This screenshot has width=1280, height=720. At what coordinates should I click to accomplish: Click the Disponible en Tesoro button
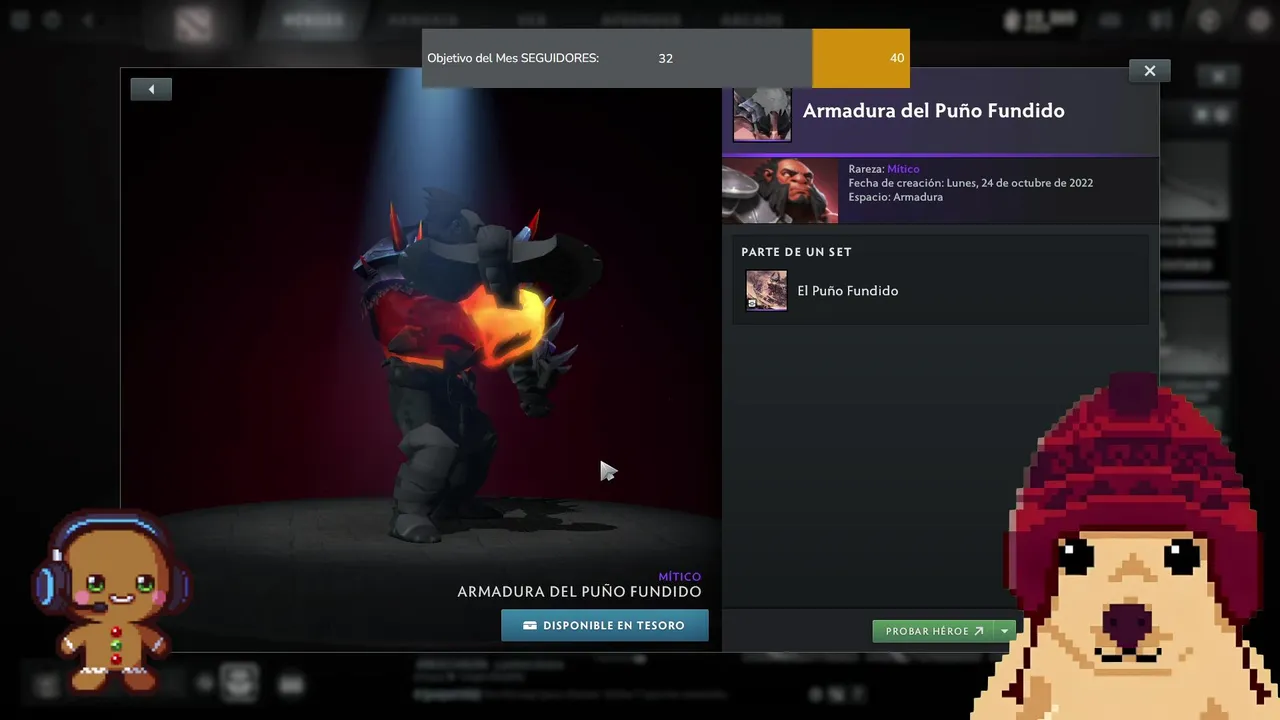click(x=605, y=625)
